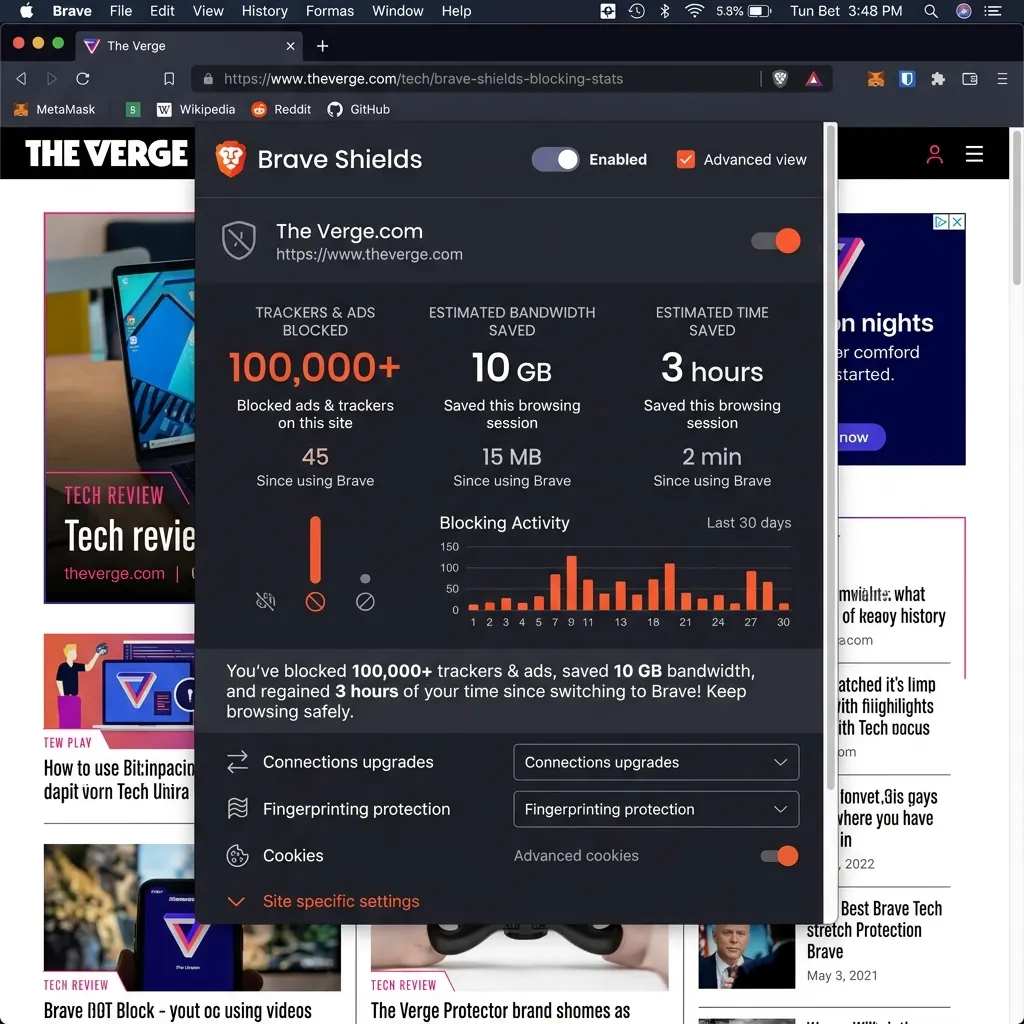Open Brave hamburger main menu
Screen dimensions: 1024x1024
click(1002, 79)
